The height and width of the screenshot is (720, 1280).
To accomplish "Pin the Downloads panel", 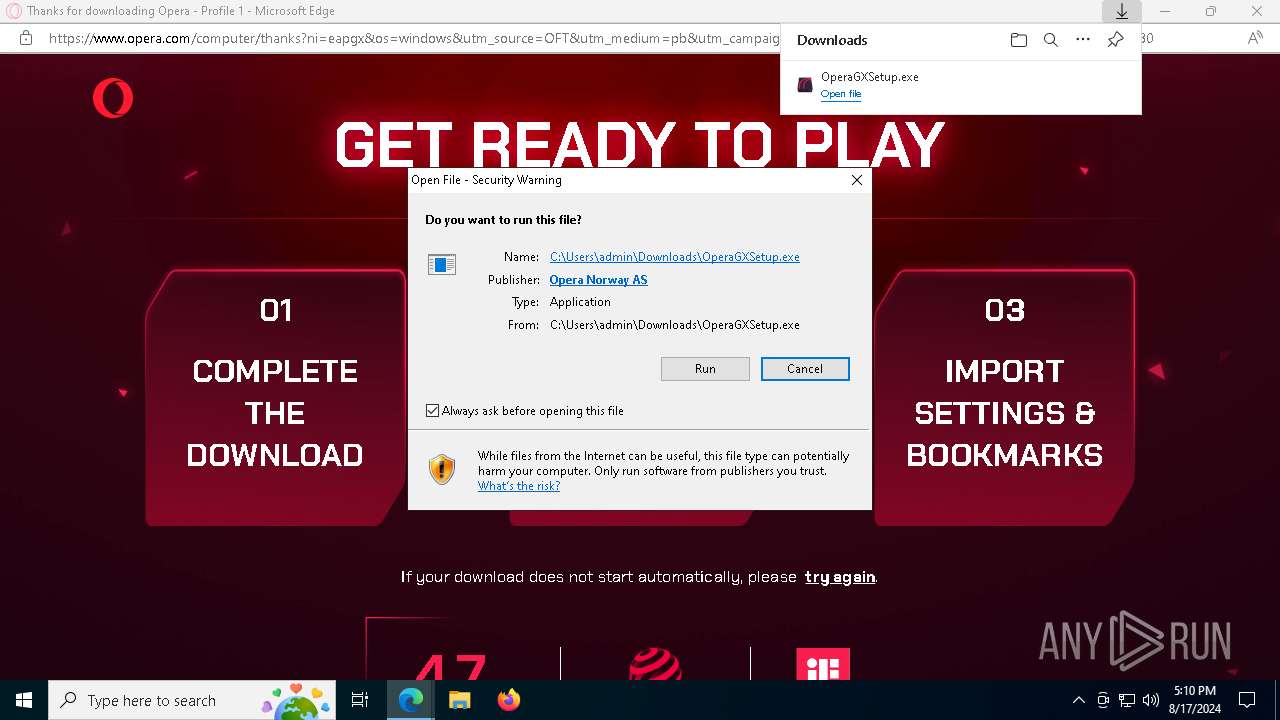I will pos(1115,40).
